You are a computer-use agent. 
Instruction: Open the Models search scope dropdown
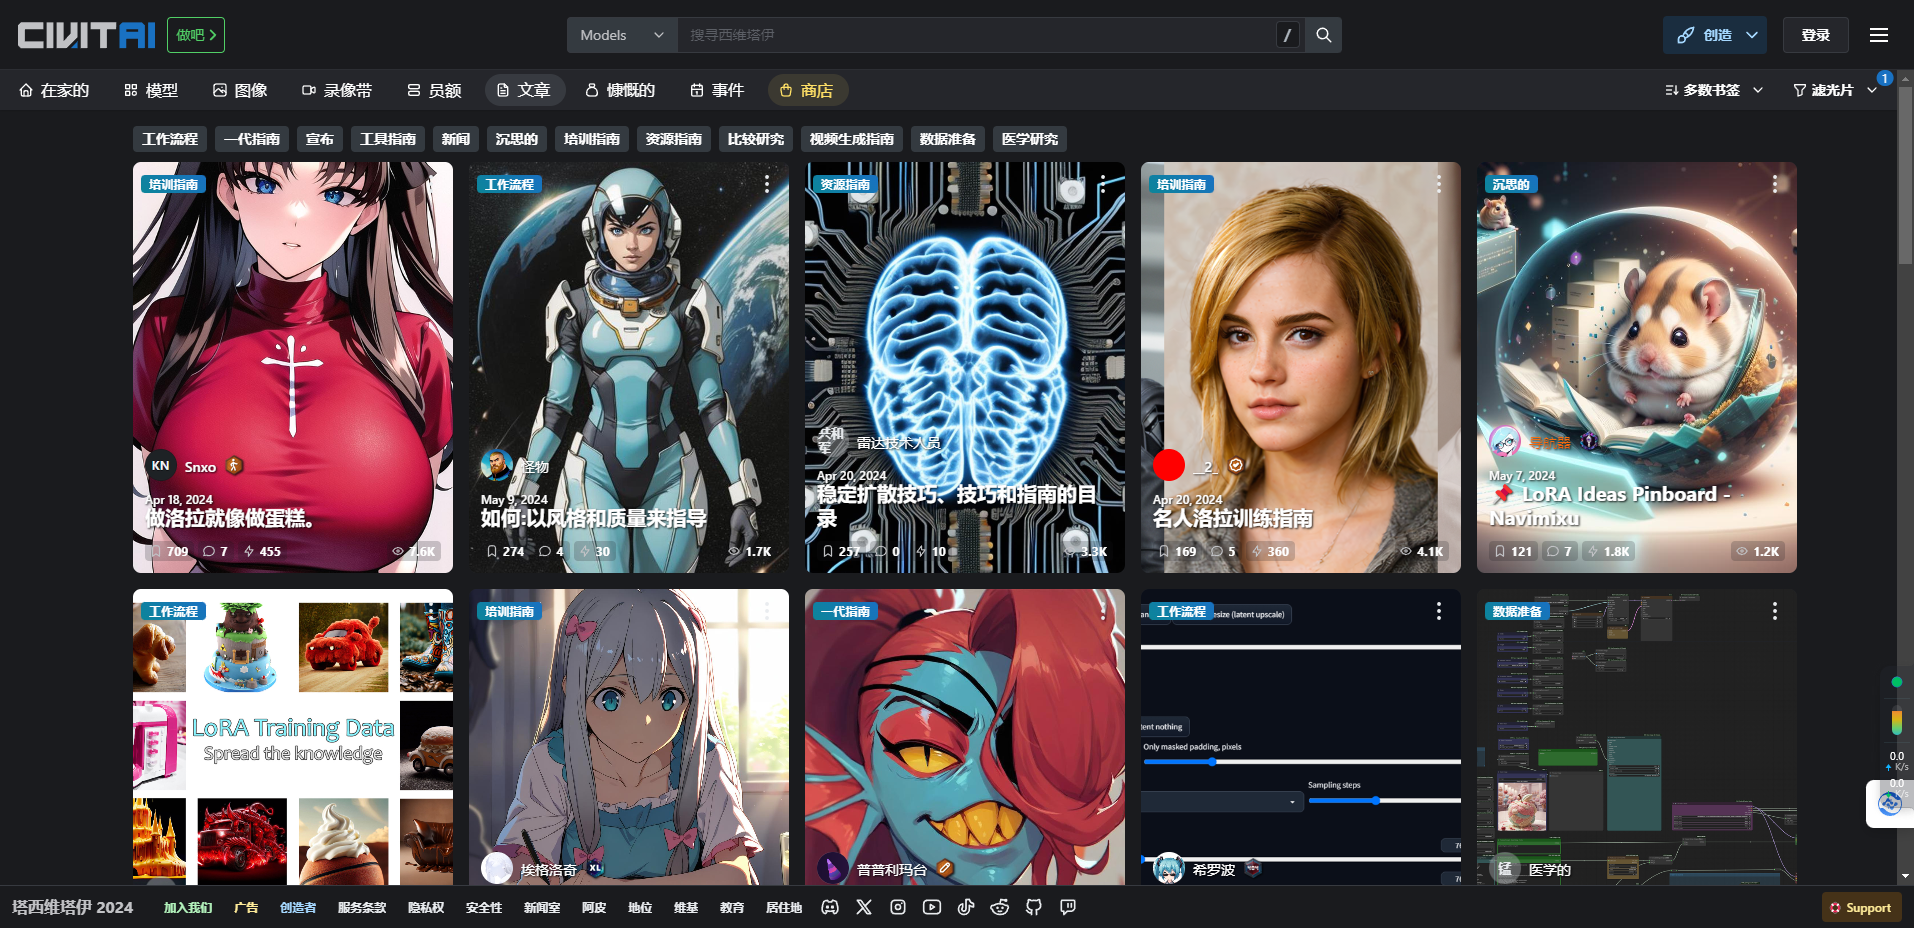pos(621,33)
